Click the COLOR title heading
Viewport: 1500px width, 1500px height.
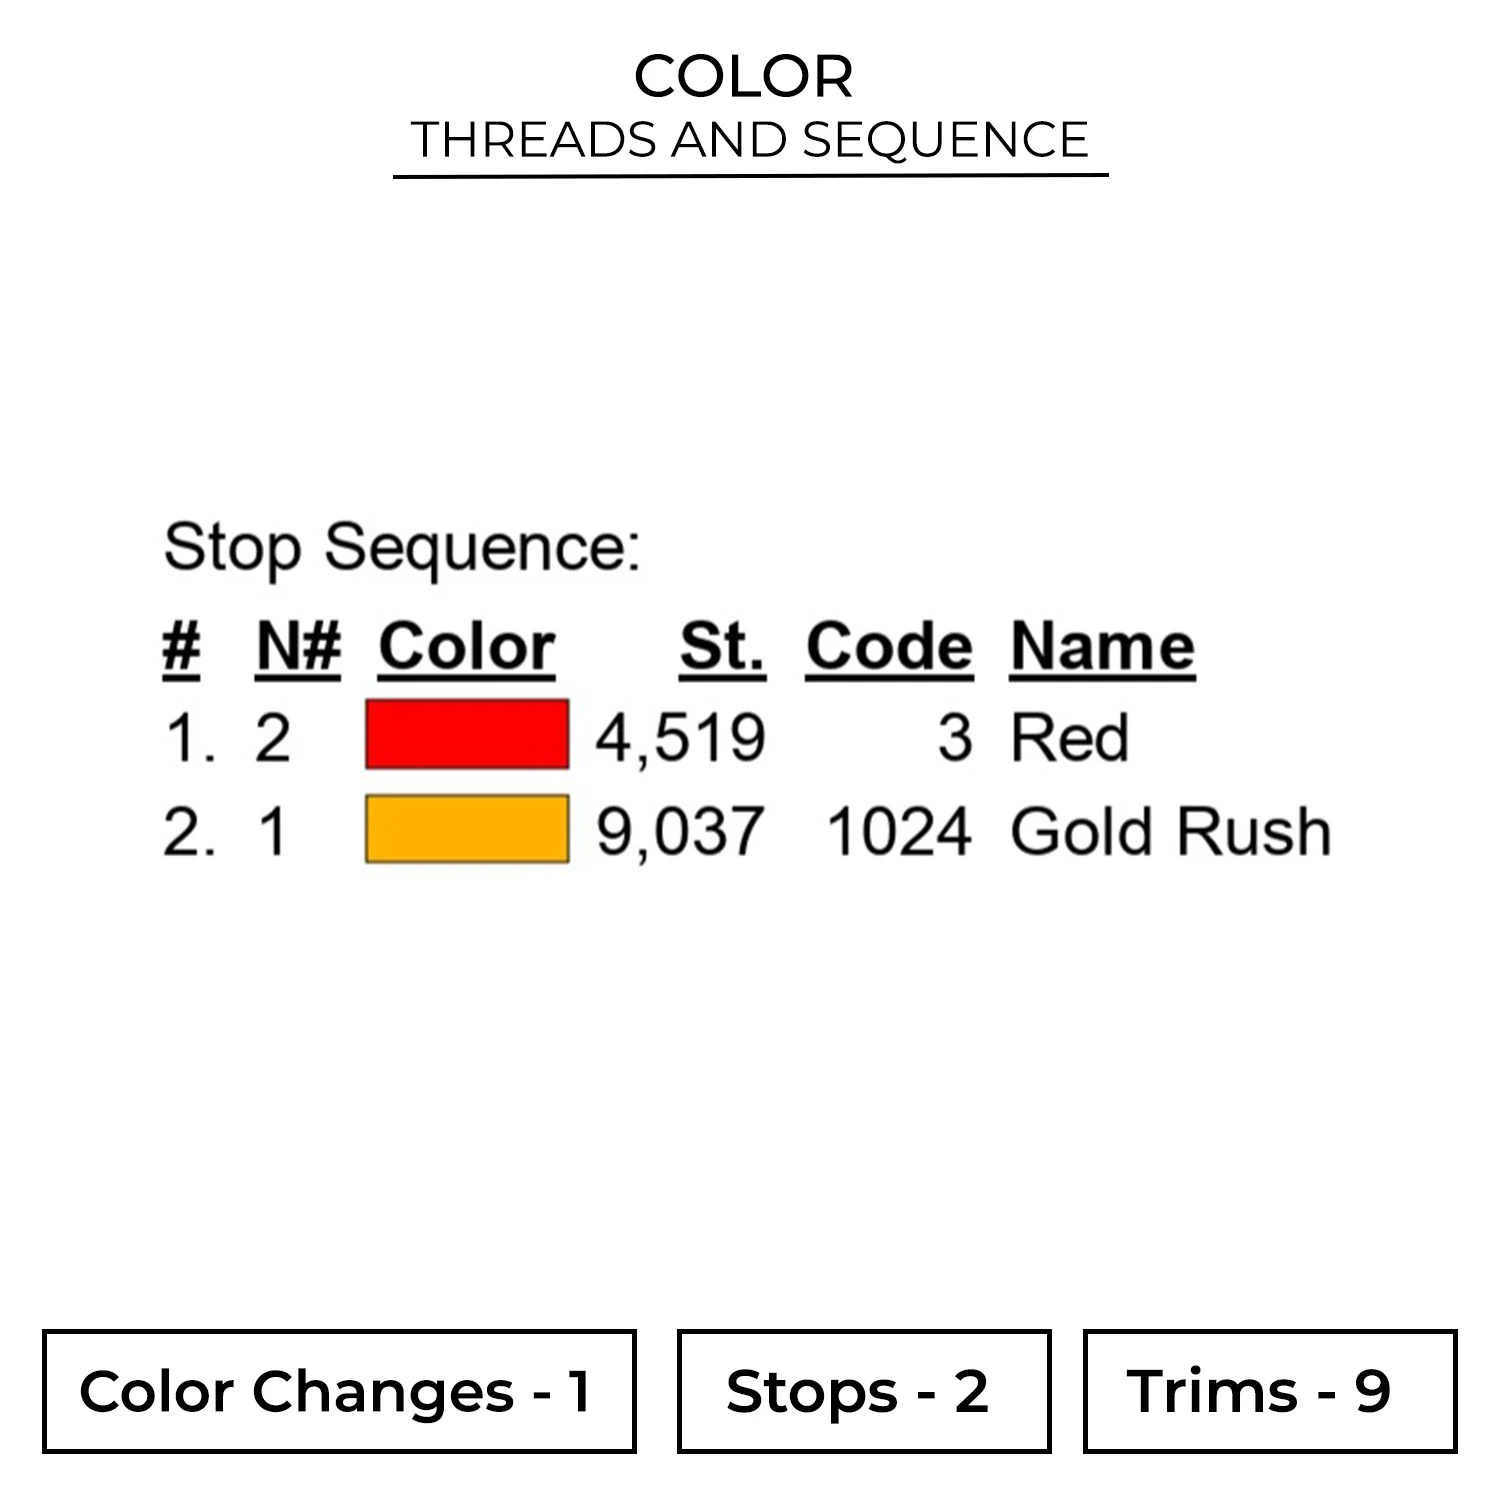744,76
